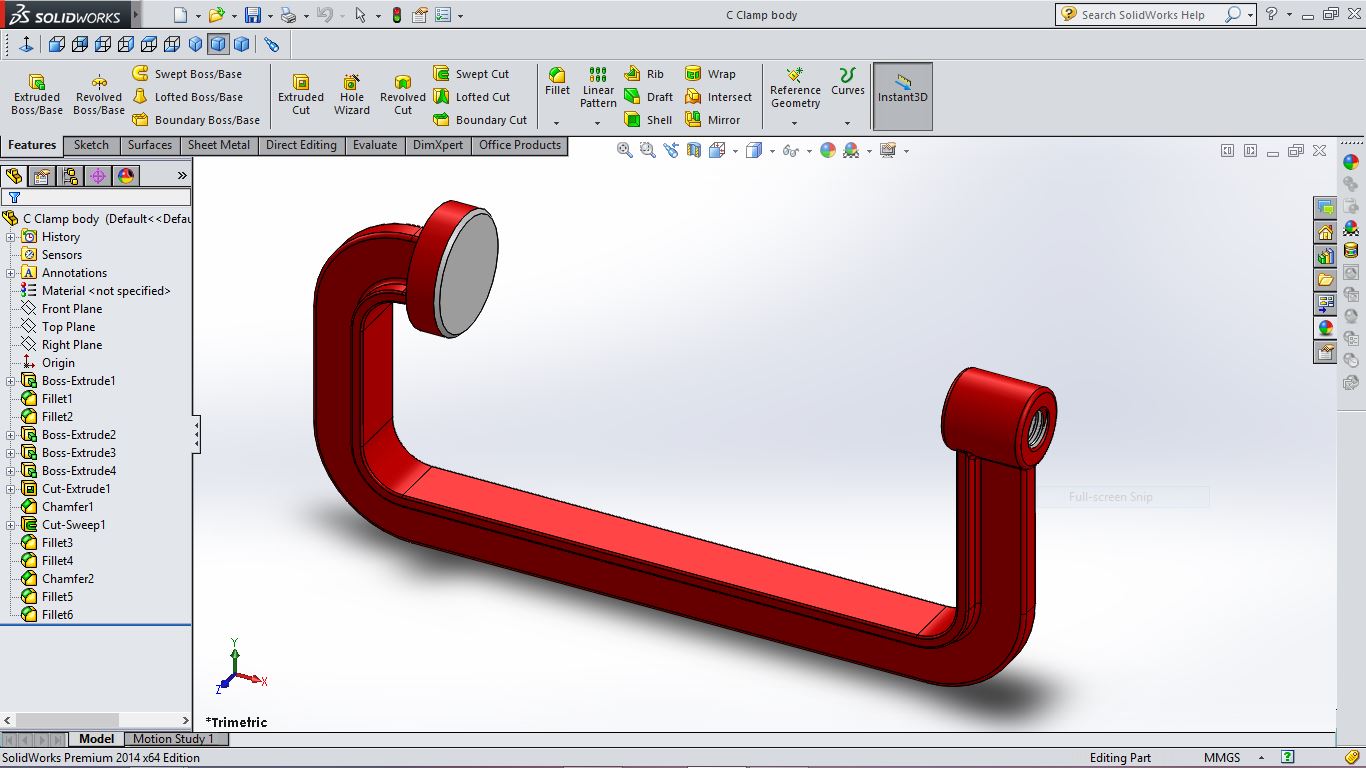Switch to the Evaluate tab
Screen dimensions: 1366x768
click(375, 145)
